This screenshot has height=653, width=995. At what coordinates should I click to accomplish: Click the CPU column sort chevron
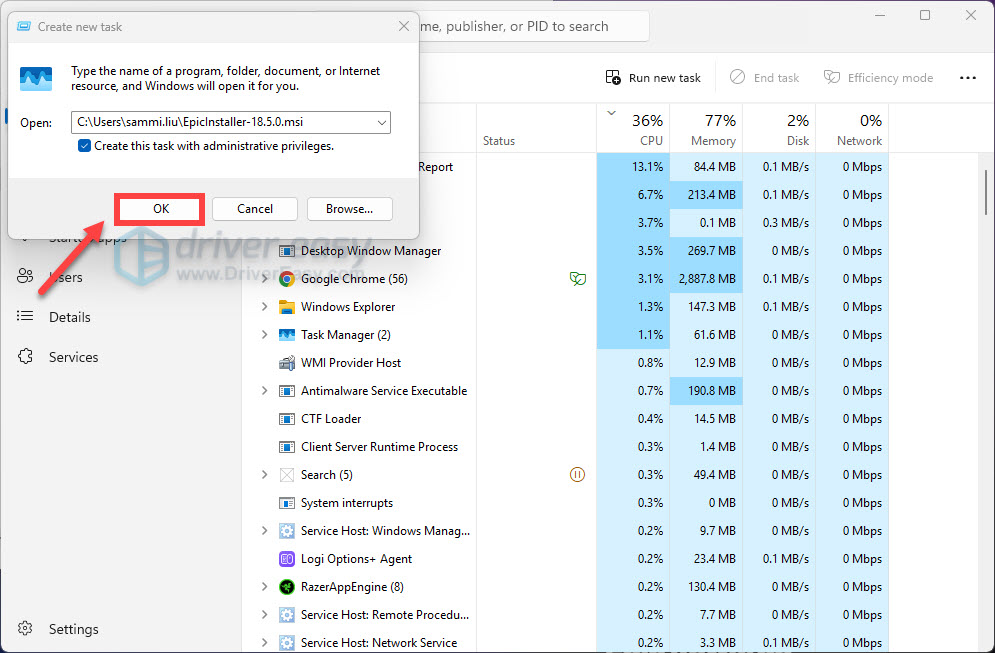(x=611, y=113)
